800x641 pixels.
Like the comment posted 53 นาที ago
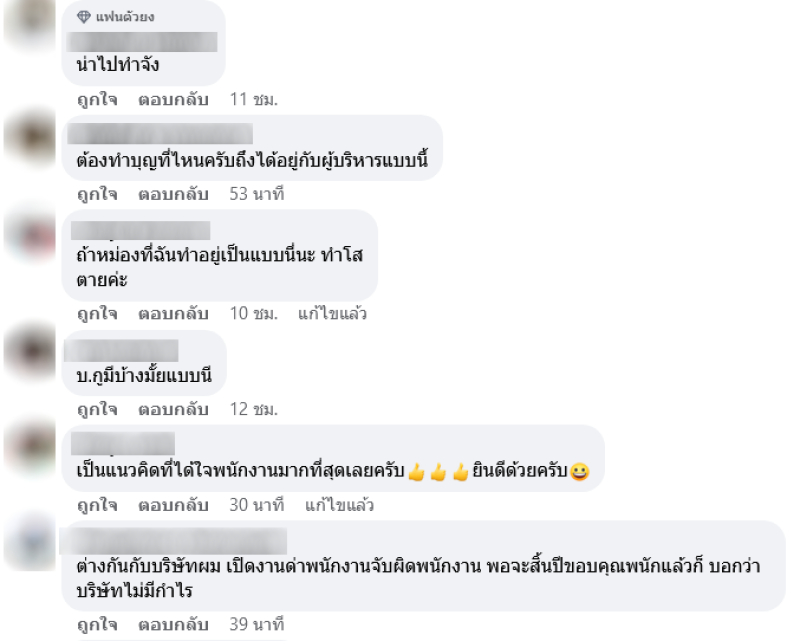click(97, 194)
